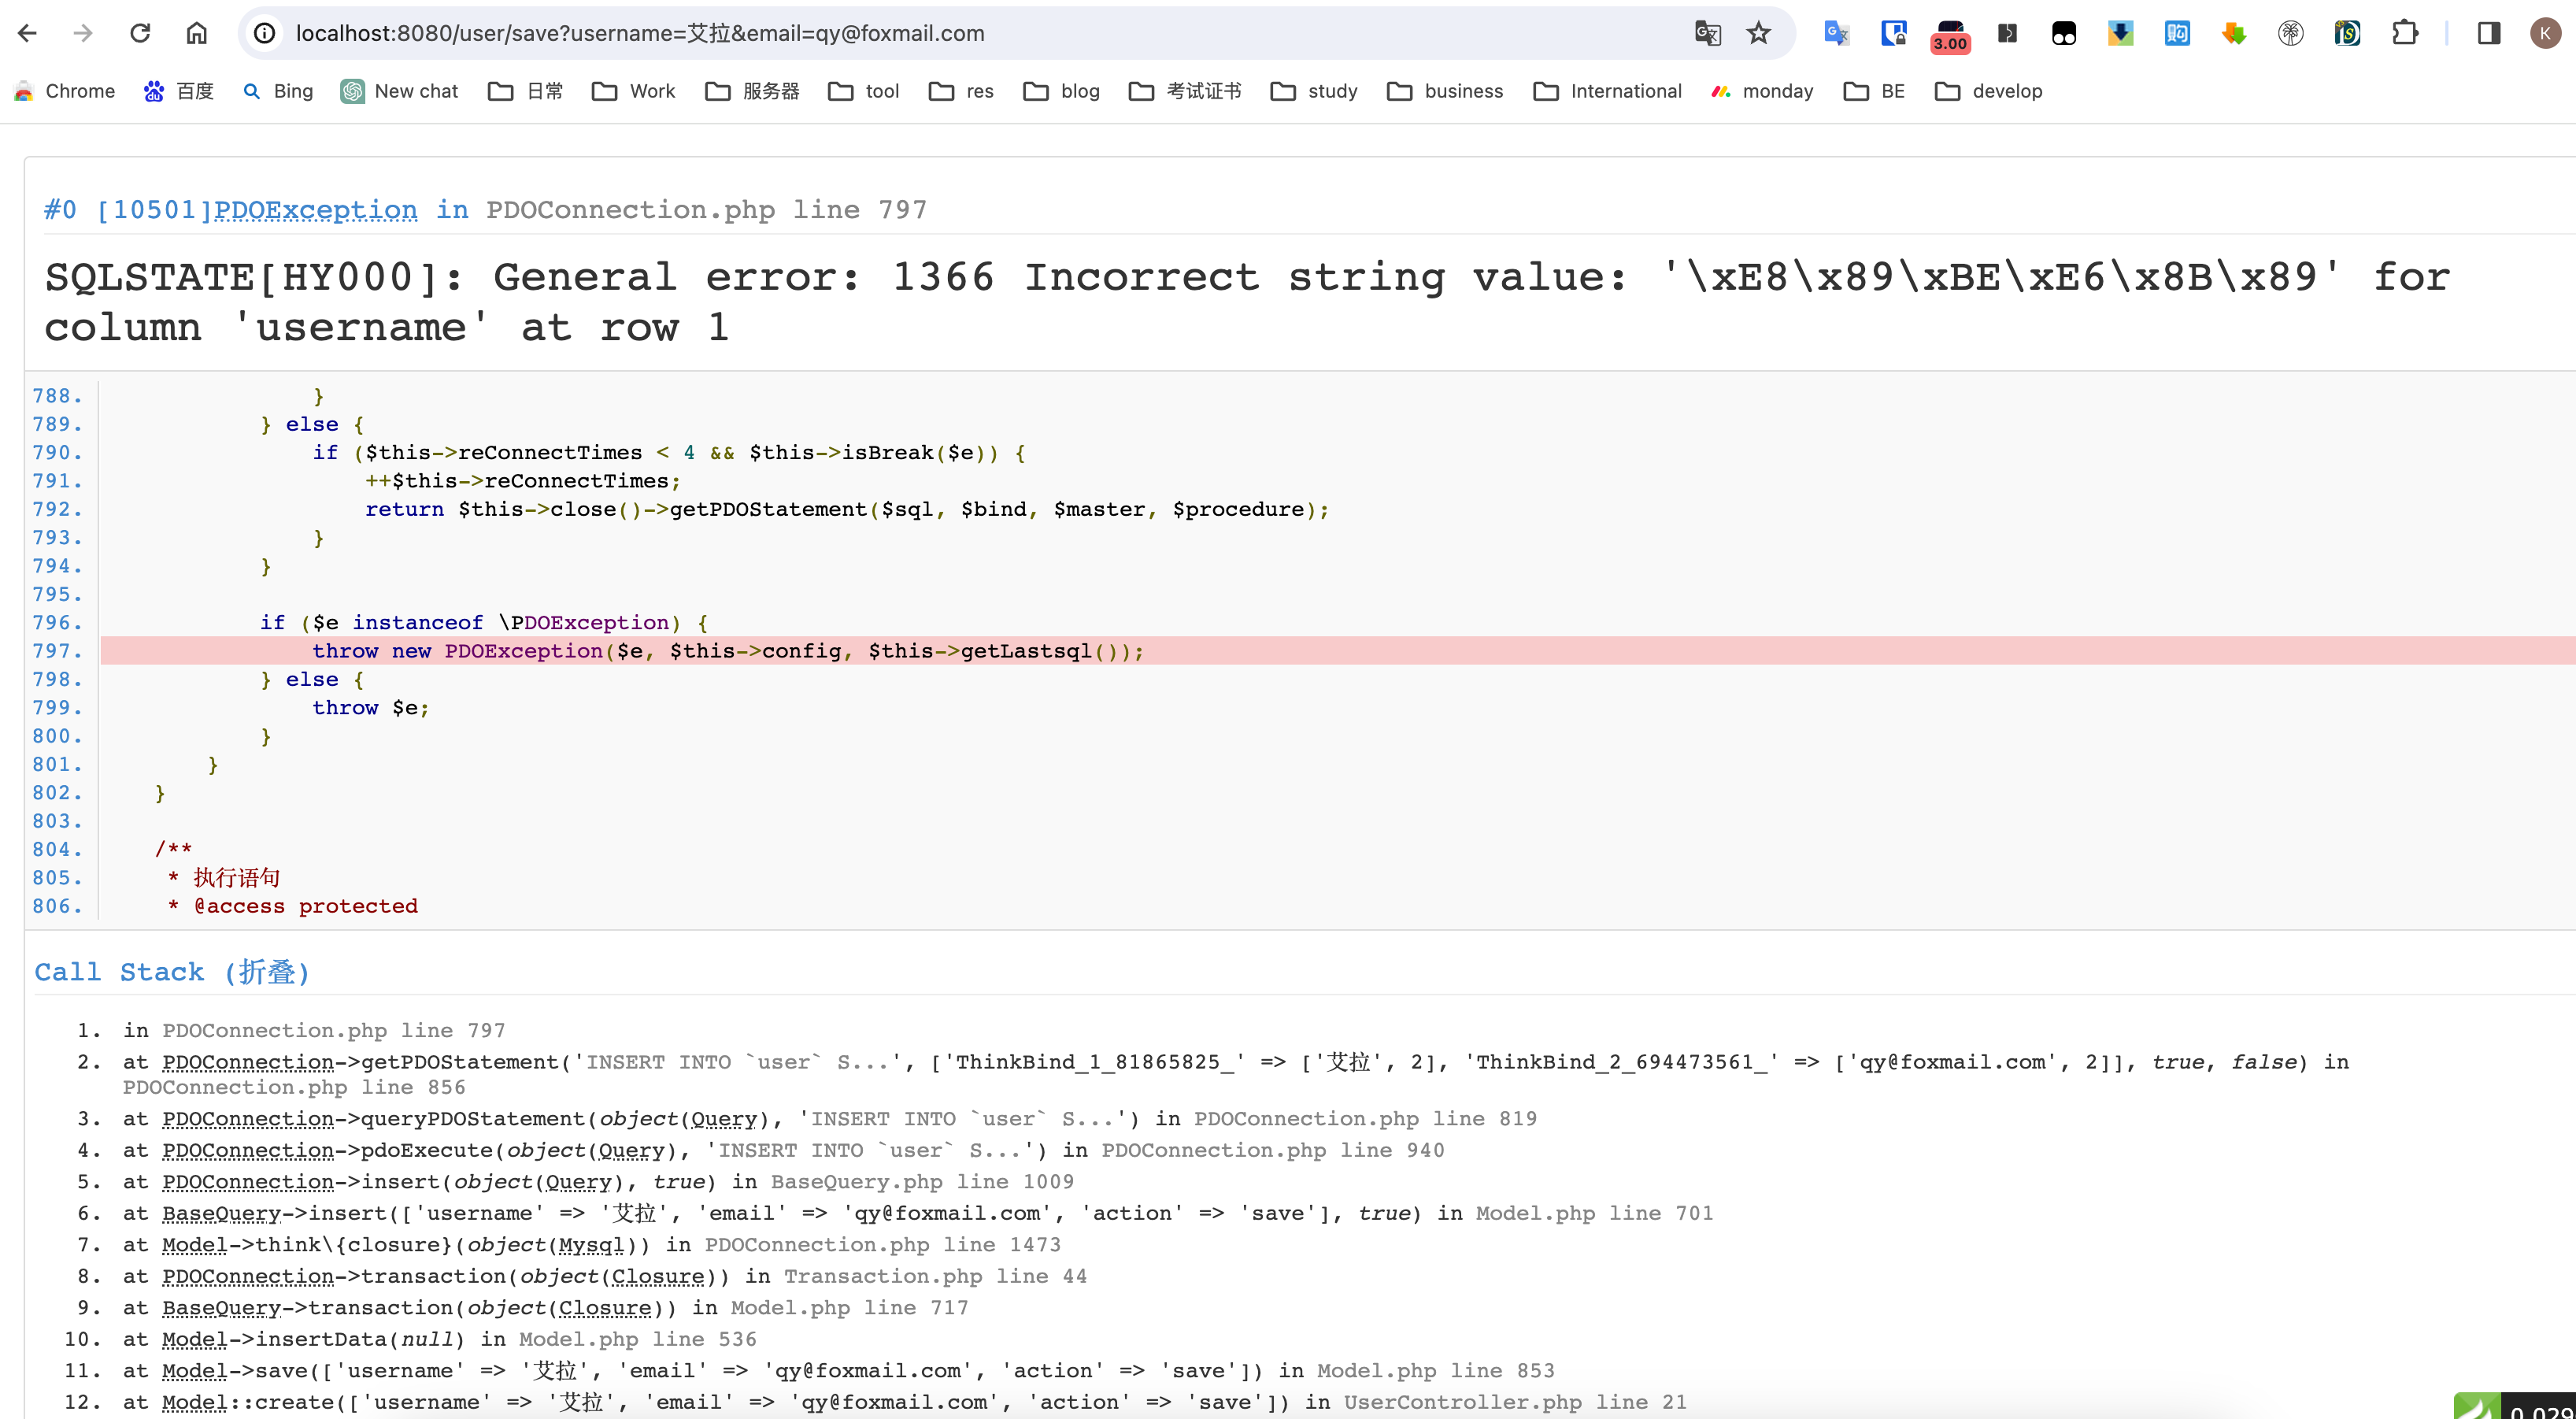This screenshot has height=1419, width=2576.
Task: Click the PDOException link in error header
Action: (315, 210)
